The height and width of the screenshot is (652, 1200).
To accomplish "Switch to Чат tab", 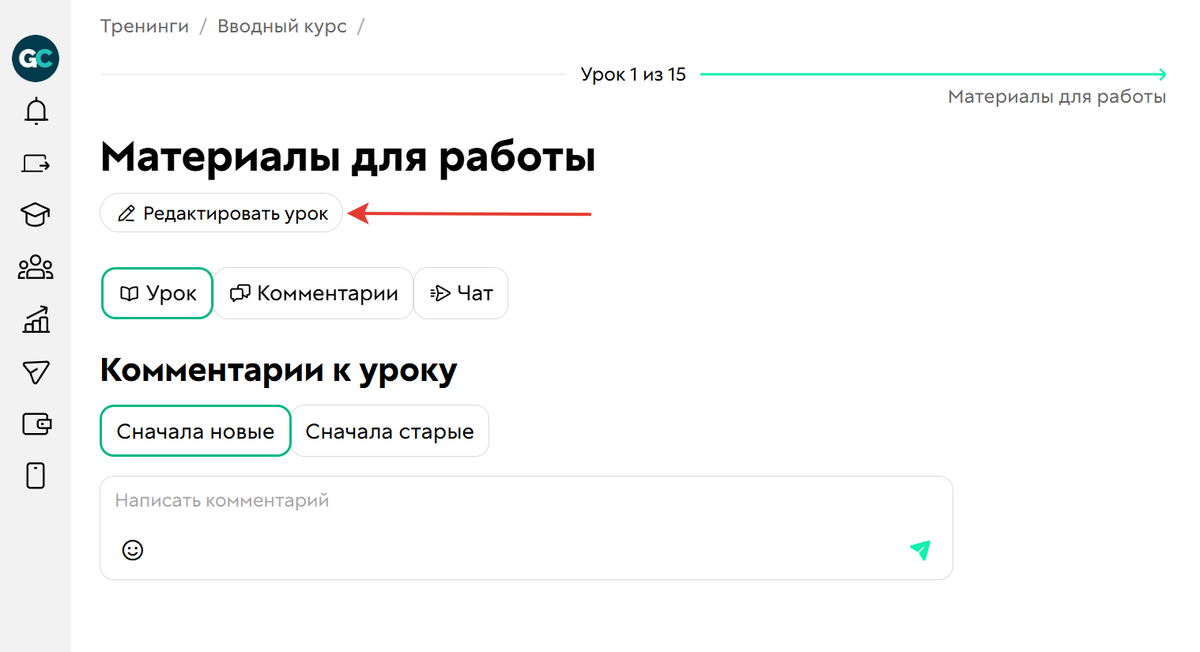I will click(461, 294).
